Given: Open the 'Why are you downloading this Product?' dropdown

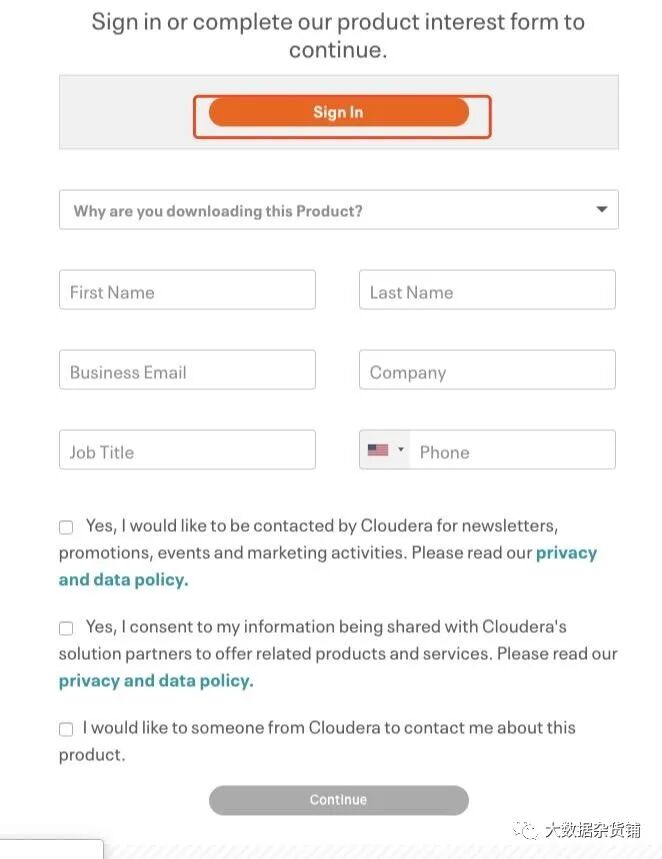Looking at the screenshot, I should tap(338, 210).
